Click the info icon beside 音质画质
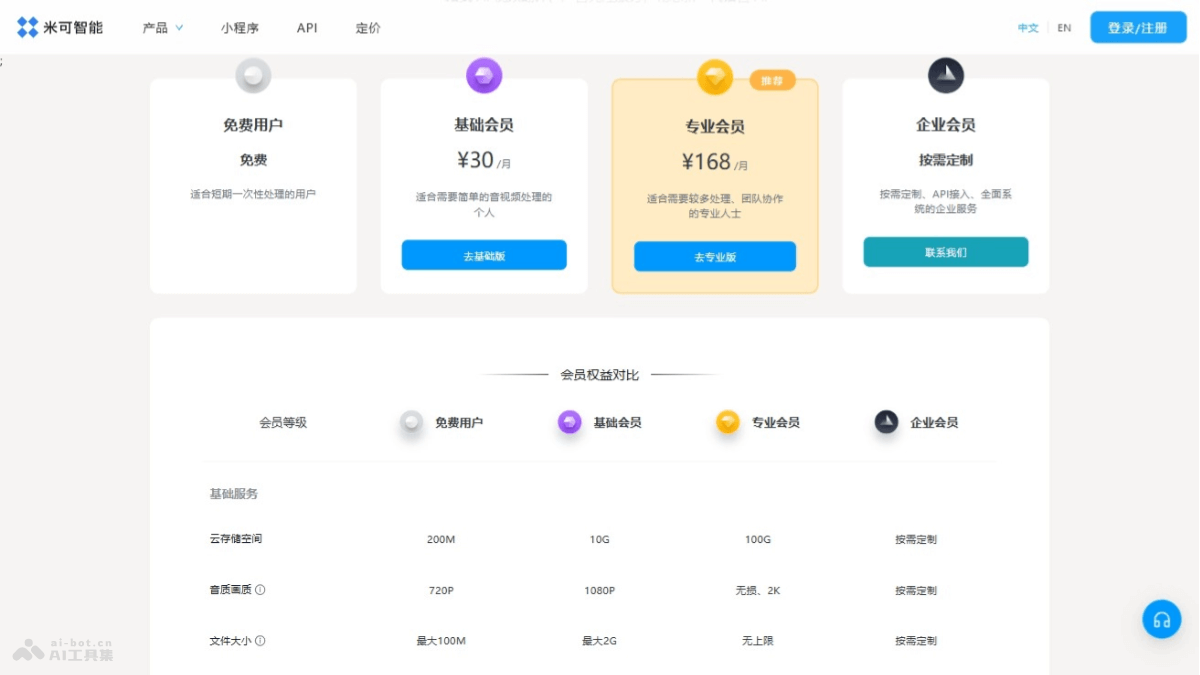Viewport: 1200px width, 675px height. click(x=262, y=589)
